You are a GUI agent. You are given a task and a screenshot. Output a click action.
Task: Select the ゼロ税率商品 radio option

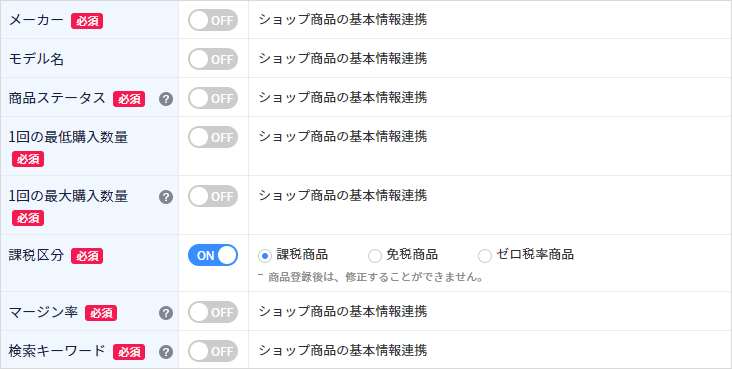(x=485, y=255)
